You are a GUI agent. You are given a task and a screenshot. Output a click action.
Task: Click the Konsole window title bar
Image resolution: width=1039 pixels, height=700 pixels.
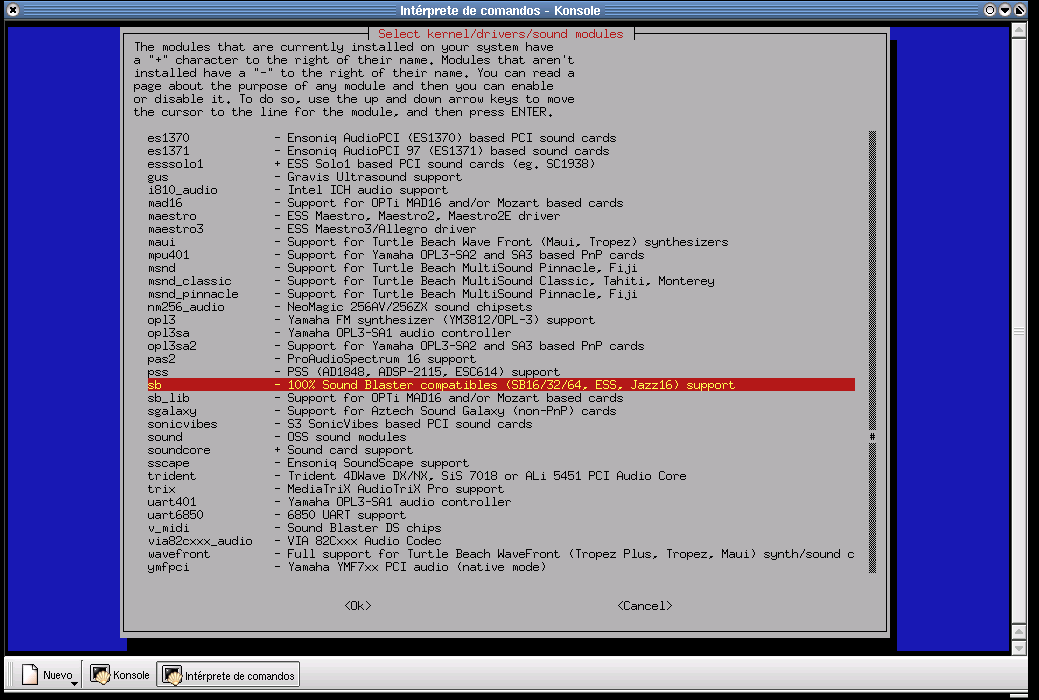pyautogui.click(x=500, y=10)
